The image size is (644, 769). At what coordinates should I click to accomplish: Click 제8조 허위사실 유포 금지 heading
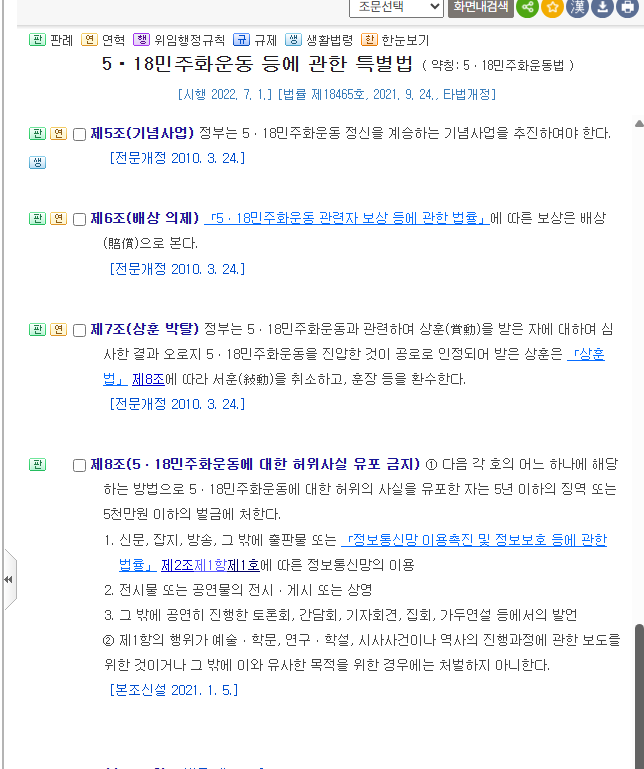pyautogui.click(x=255, y=464)
